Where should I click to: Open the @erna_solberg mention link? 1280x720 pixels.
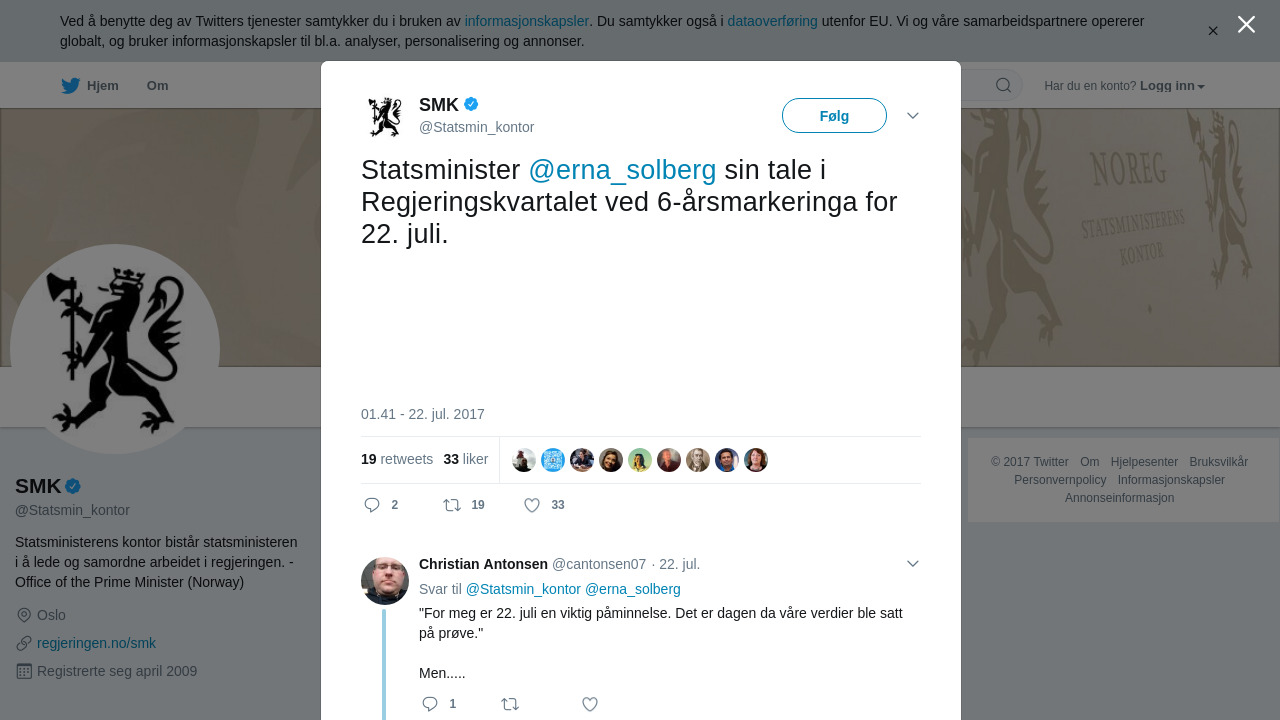pyautogui.click(x=622, y=170)
